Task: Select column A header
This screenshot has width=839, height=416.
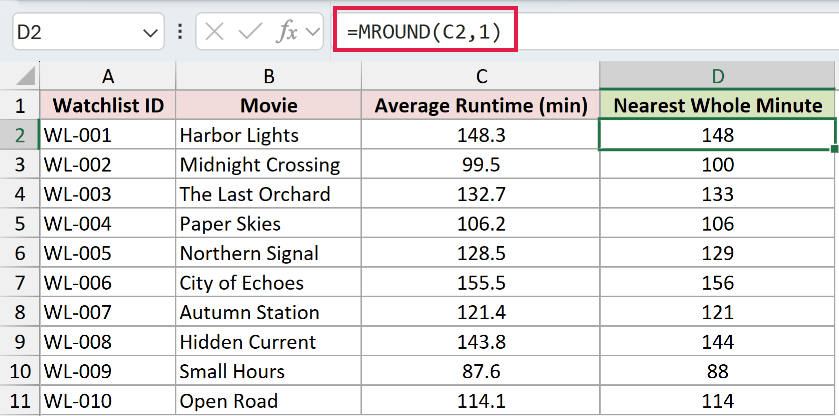Action: click(x=108, y=77)
